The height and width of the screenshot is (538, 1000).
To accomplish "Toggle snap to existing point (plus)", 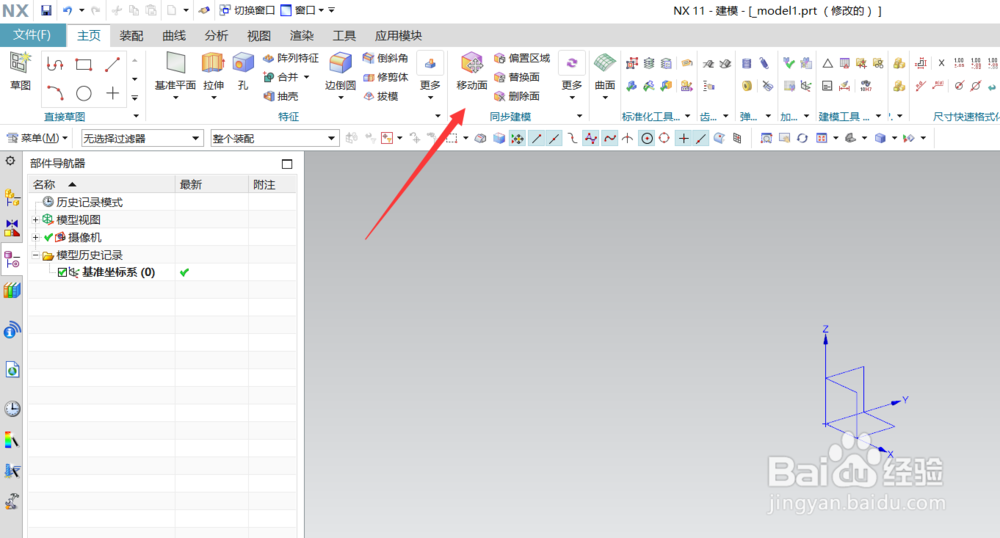I will pos(683,138).
